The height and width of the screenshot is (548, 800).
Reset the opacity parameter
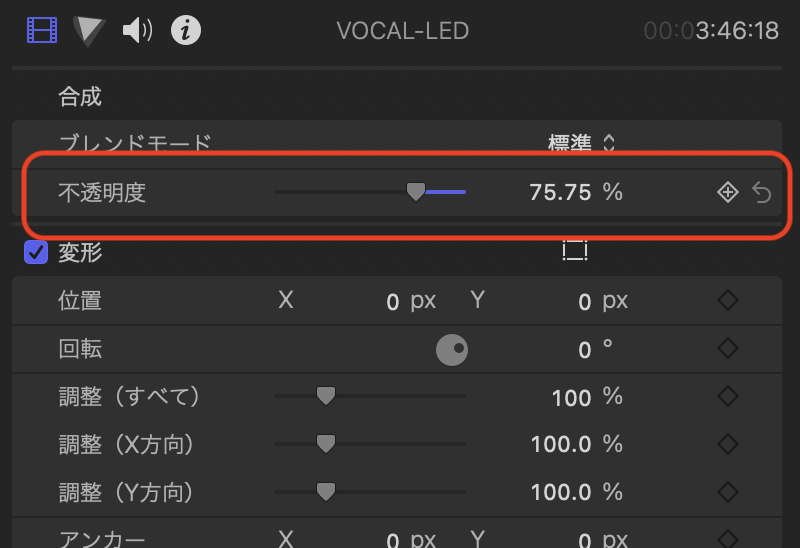tap(762, 193)
